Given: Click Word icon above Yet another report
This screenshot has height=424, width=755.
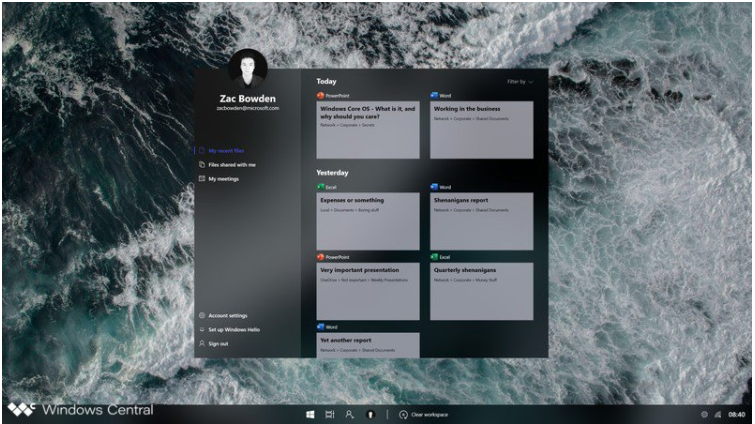Looking at the screenshot, I should click(x=321, y=327).
